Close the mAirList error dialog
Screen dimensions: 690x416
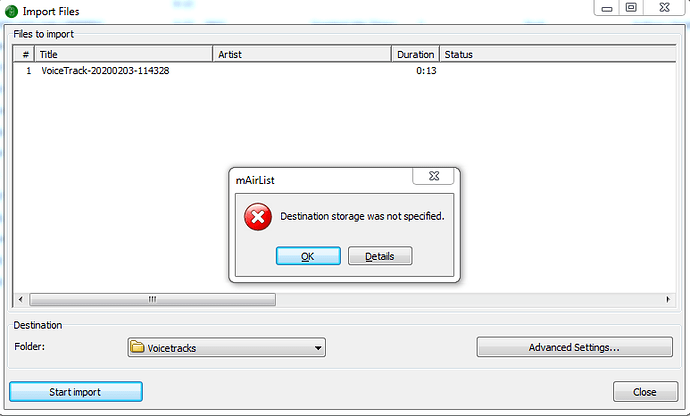(434, 176)
